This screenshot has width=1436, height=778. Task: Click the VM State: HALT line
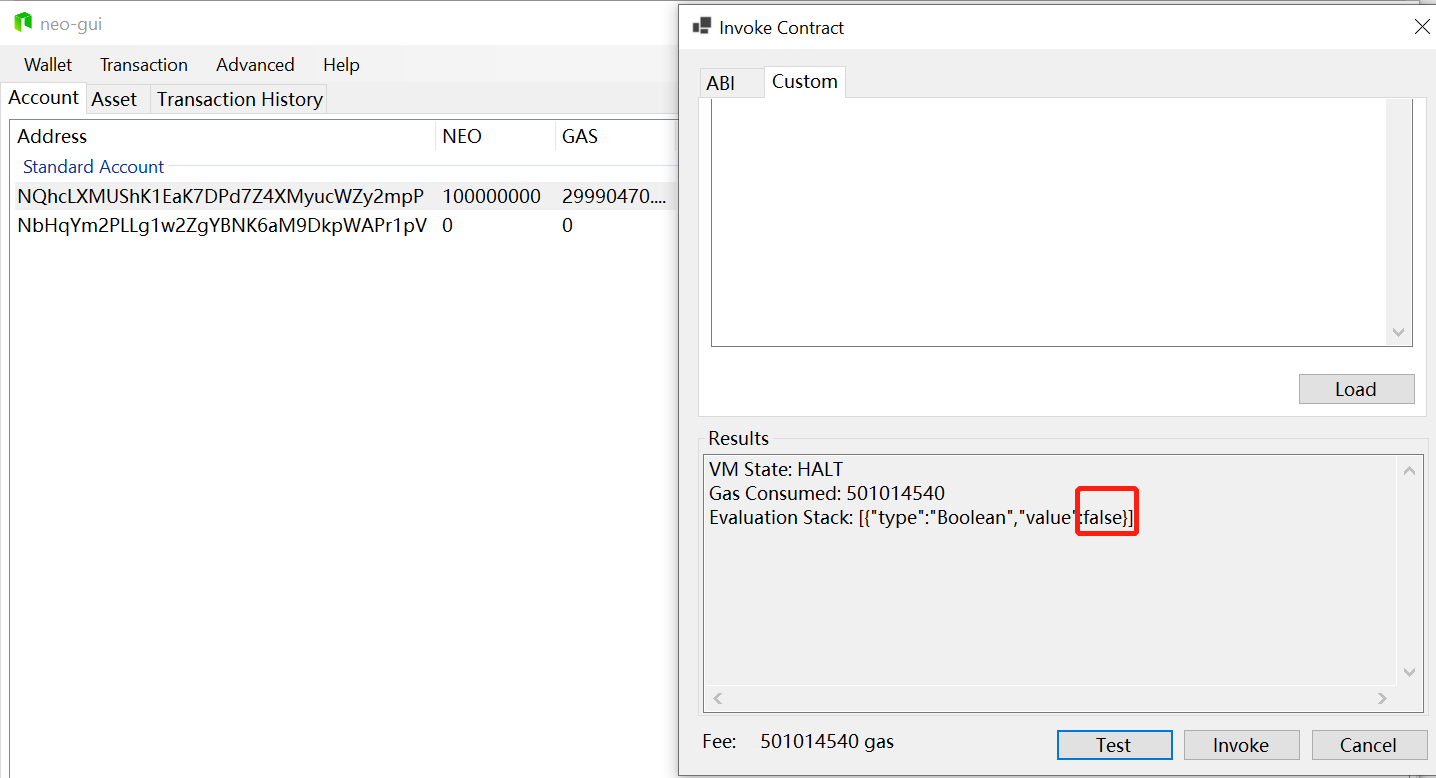(x=776, y=469)
